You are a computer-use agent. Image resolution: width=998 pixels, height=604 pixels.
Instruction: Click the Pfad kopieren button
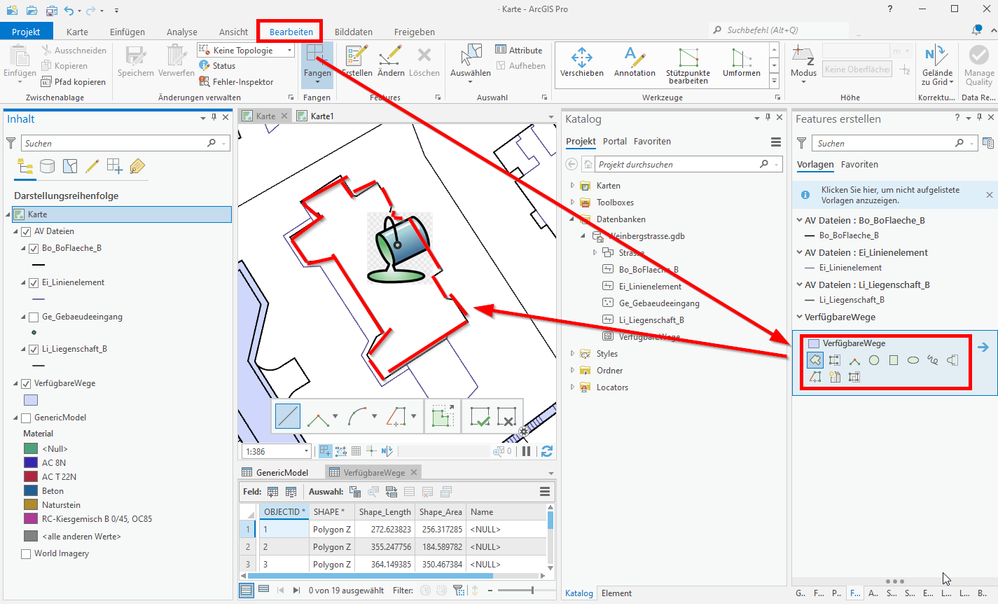[73, 81]
